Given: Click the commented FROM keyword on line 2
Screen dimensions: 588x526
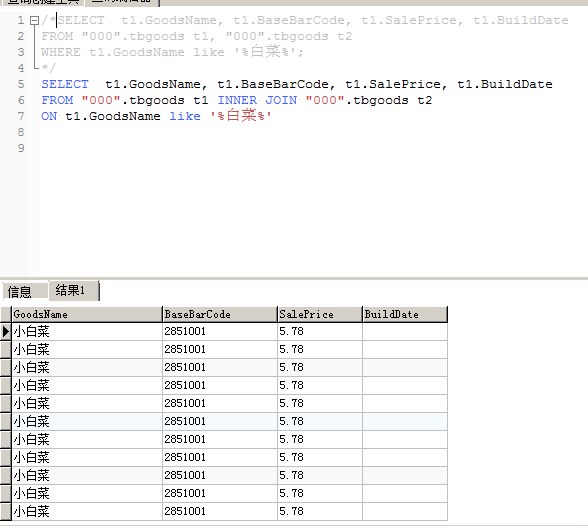Looking at the screenshot, I should [x=57, y=36].
